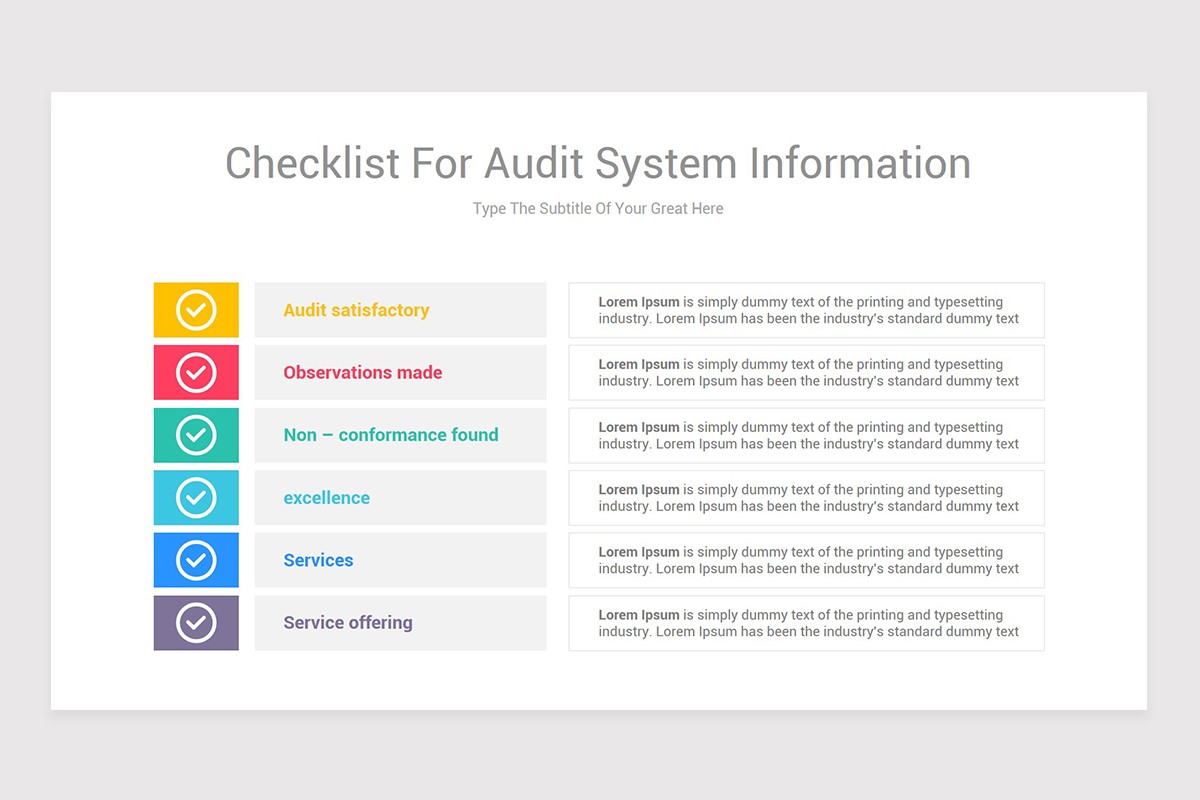1200x800 pixels.
Task: Click the subtitle placeholder text
Action: tap(598, 209)
